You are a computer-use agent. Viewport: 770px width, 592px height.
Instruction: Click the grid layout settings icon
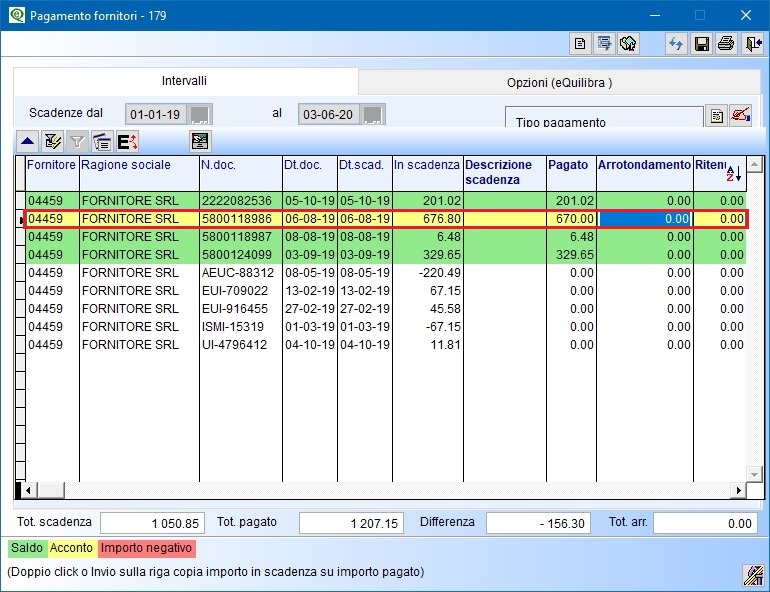coord(200,142)
